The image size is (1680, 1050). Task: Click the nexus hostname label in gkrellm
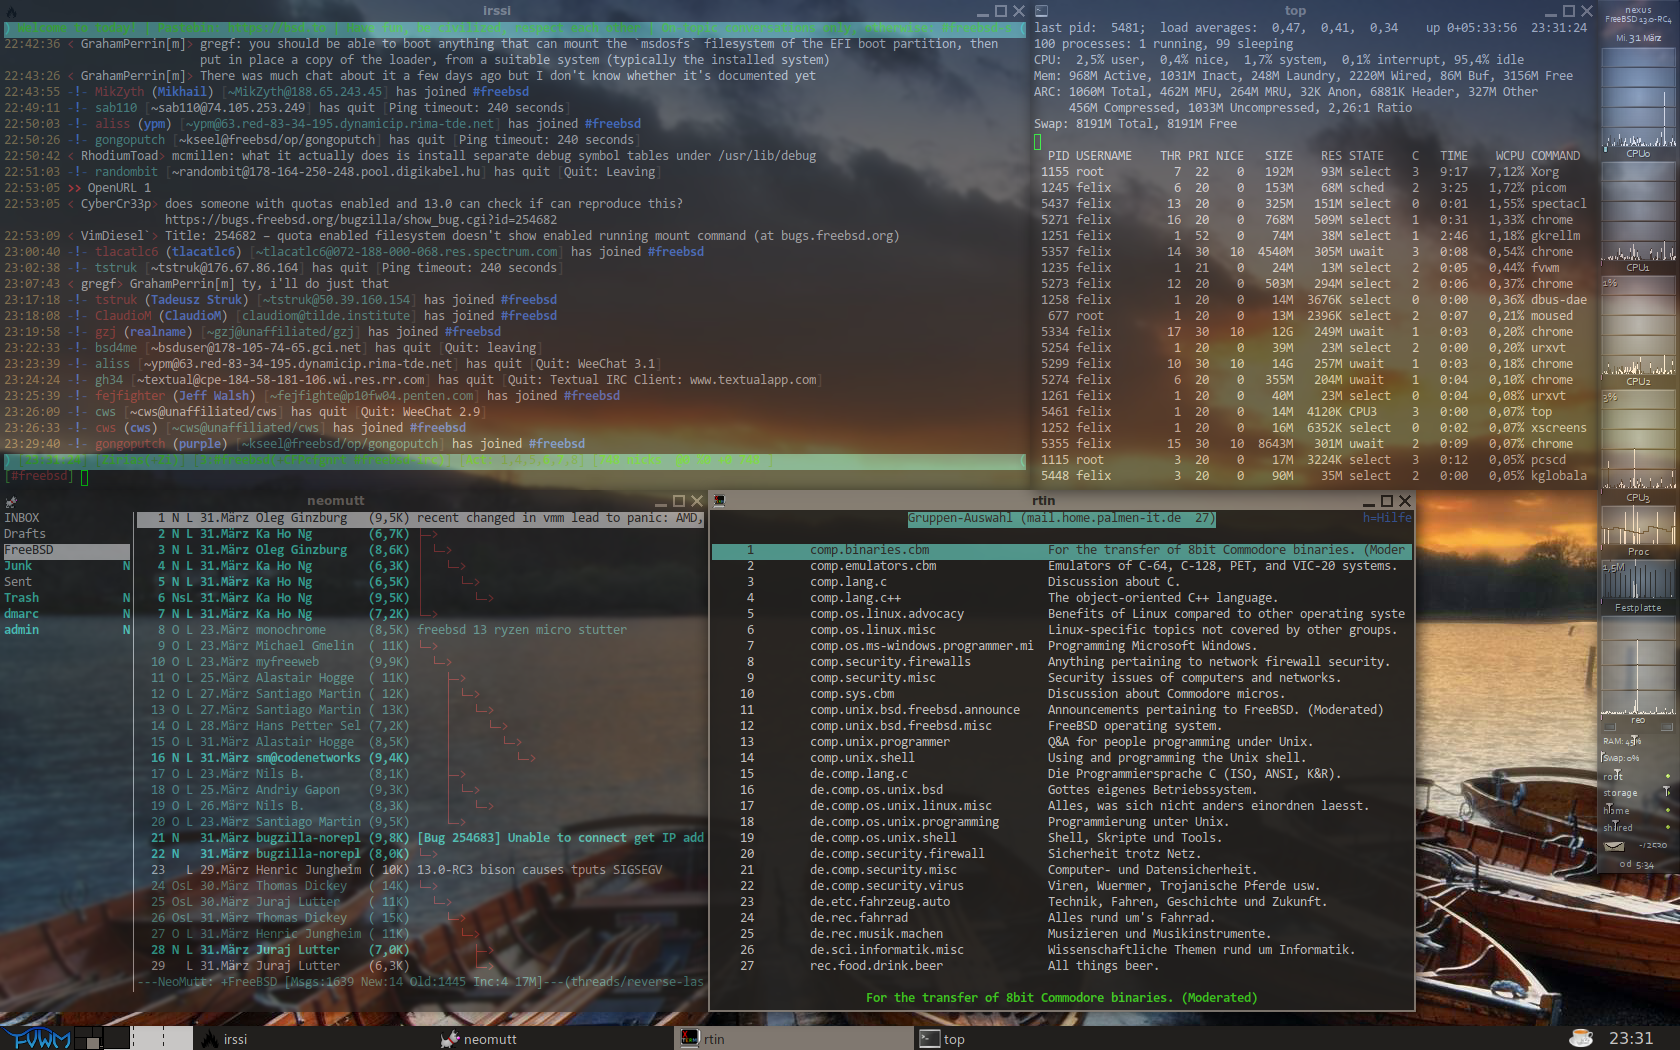coord(1638,10)
